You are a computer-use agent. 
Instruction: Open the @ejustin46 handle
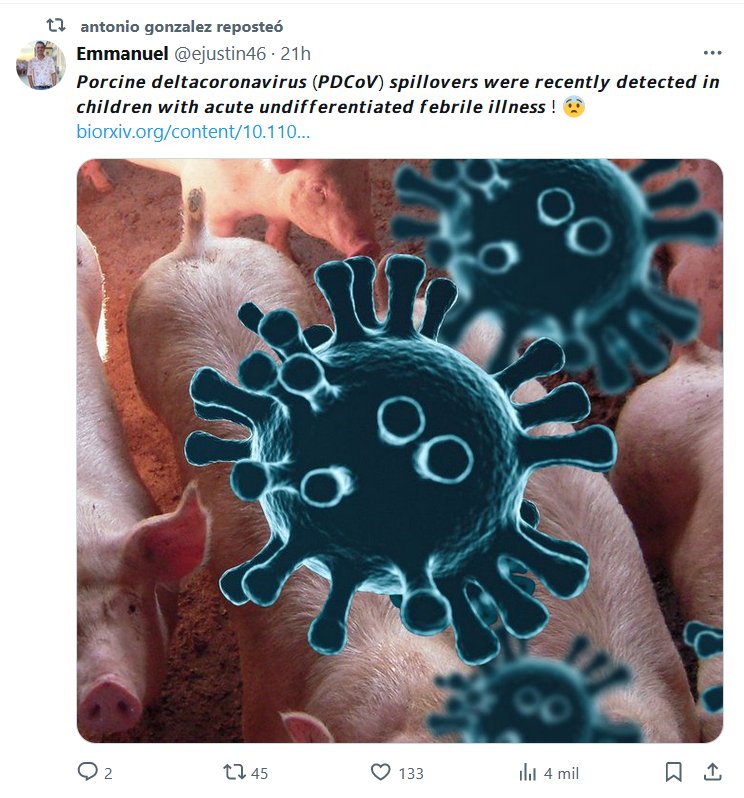coord(220,53)
